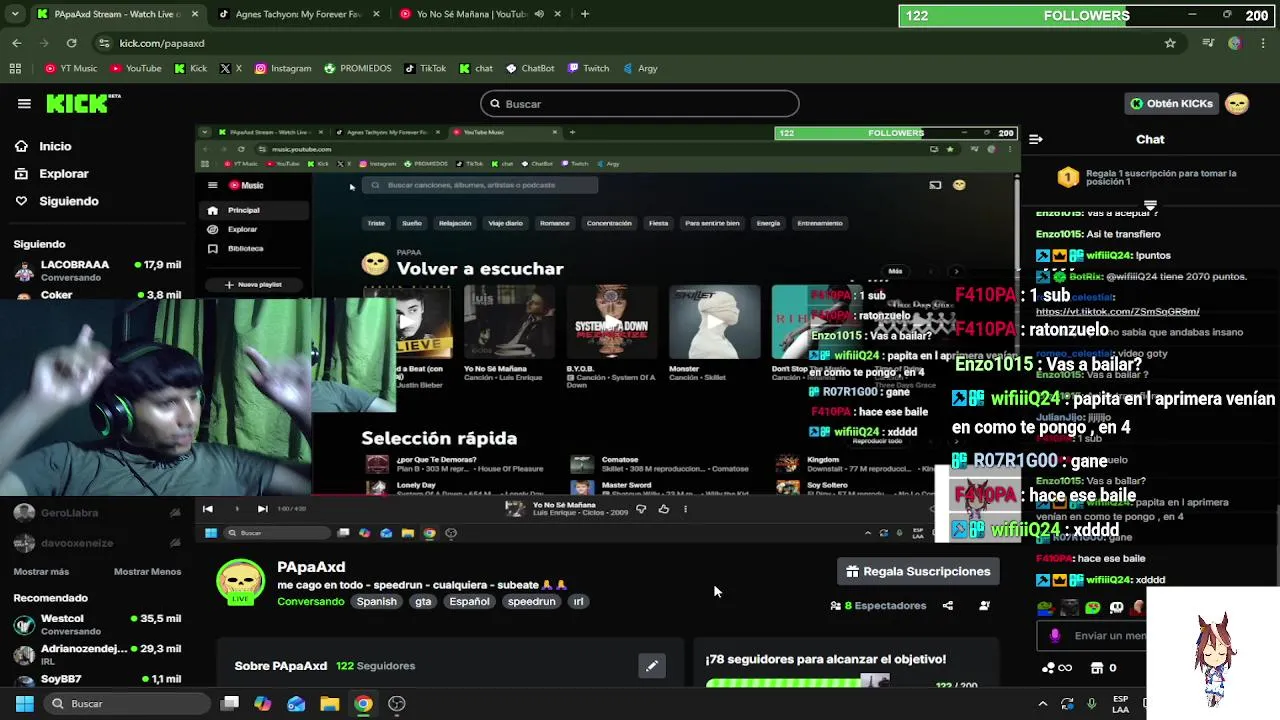The height and width of the screenshot is (720, 1280).
Task: Click the KICK logo
Action: [83, 103]
